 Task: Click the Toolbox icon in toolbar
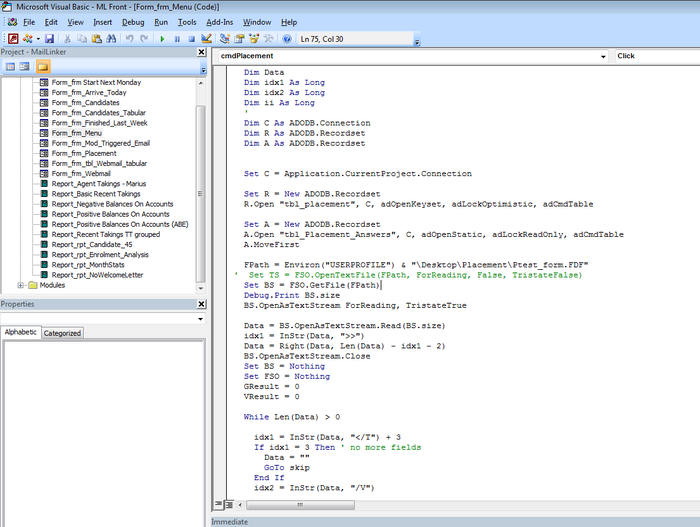click(268, 39)
